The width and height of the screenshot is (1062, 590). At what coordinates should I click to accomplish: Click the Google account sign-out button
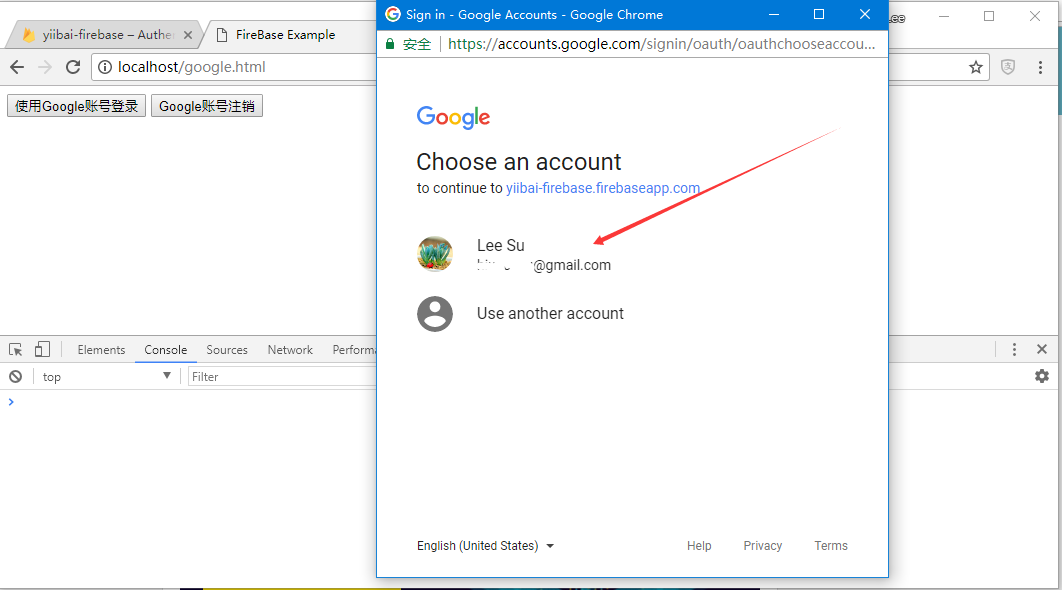point(207,106)
